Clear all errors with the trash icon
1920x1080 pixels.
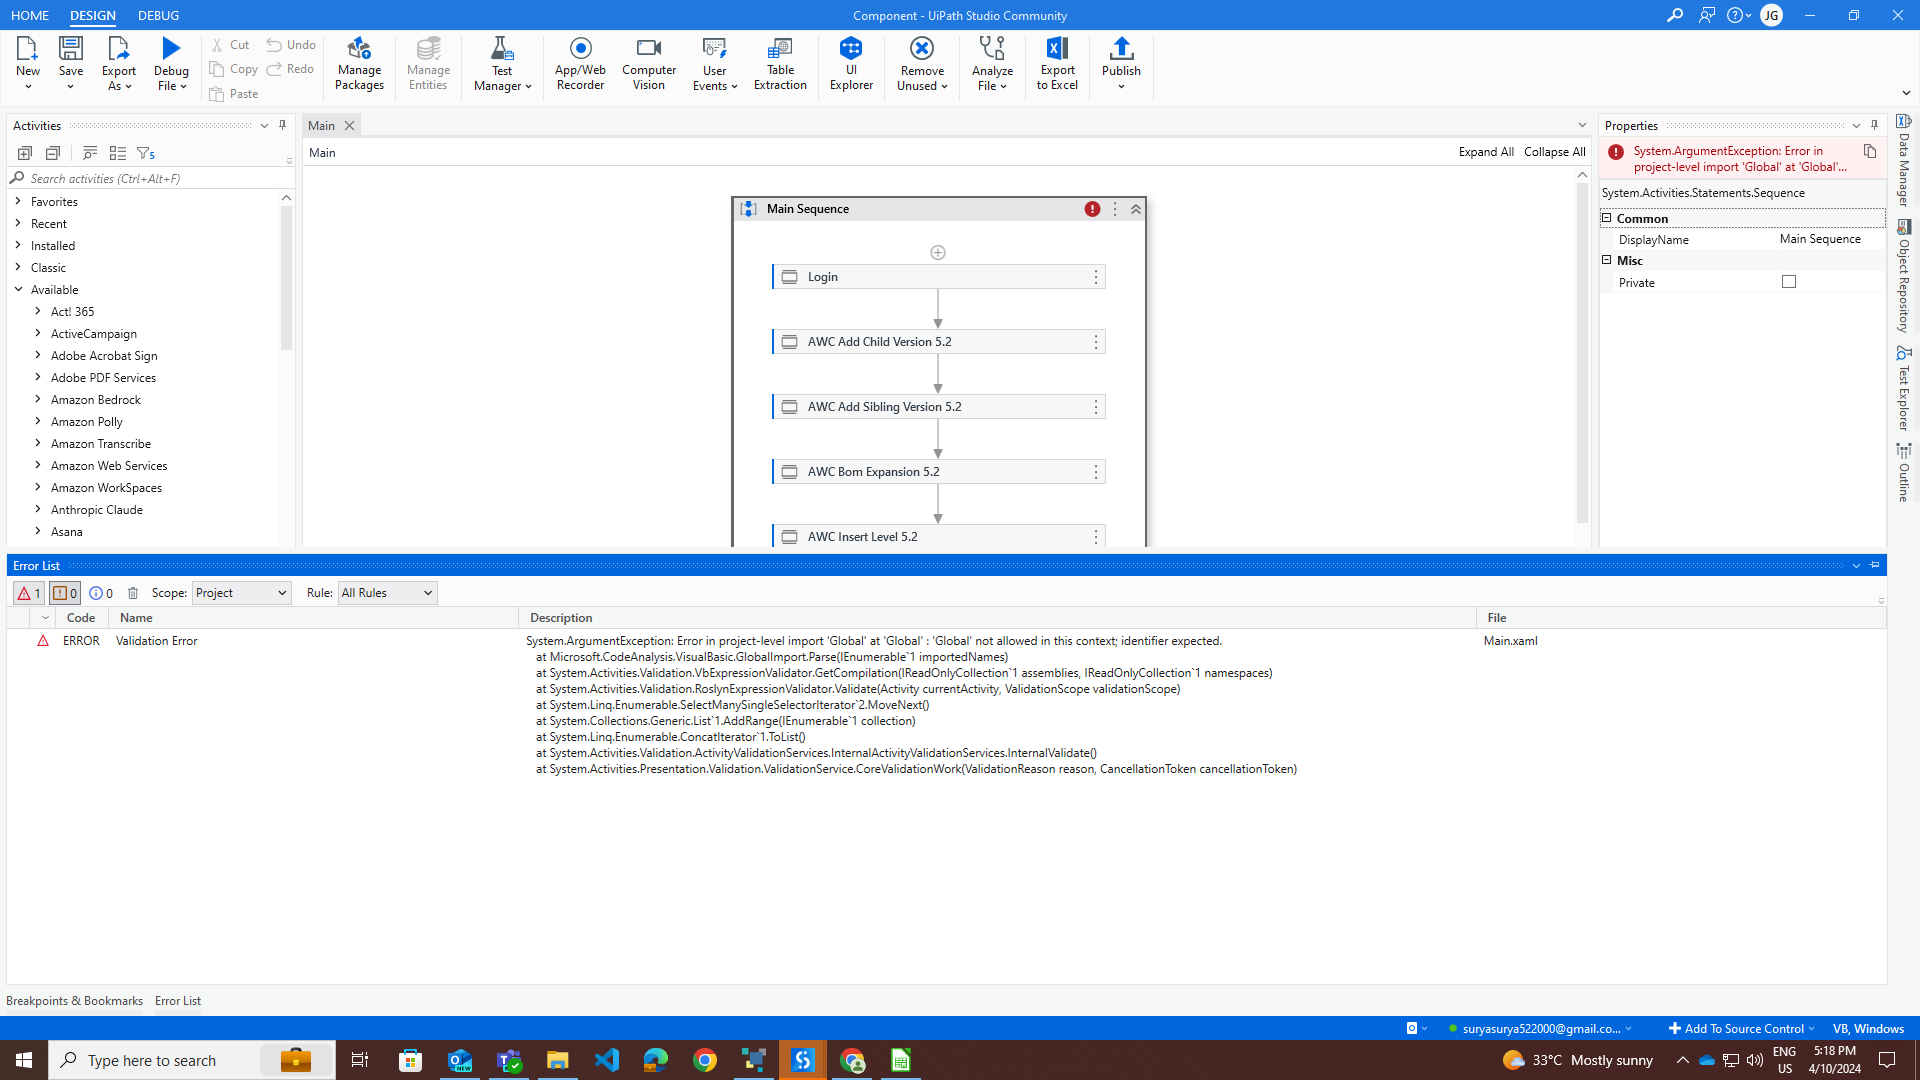[133, 593]
